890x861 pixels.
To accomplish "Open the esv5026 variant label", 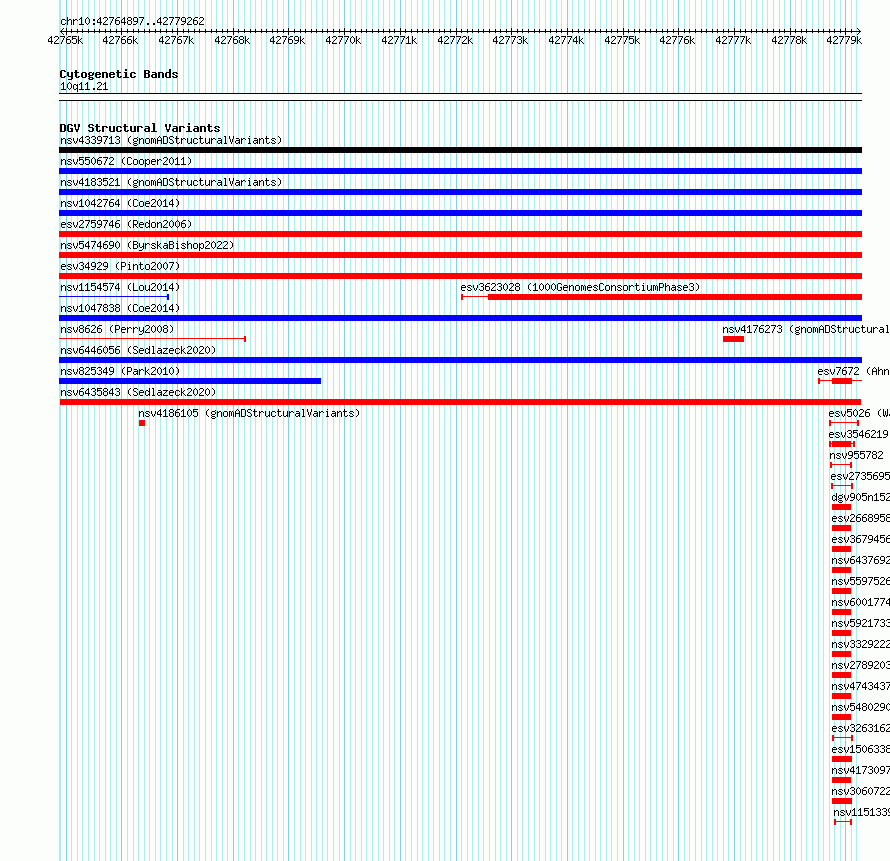I will coord(859,413).
